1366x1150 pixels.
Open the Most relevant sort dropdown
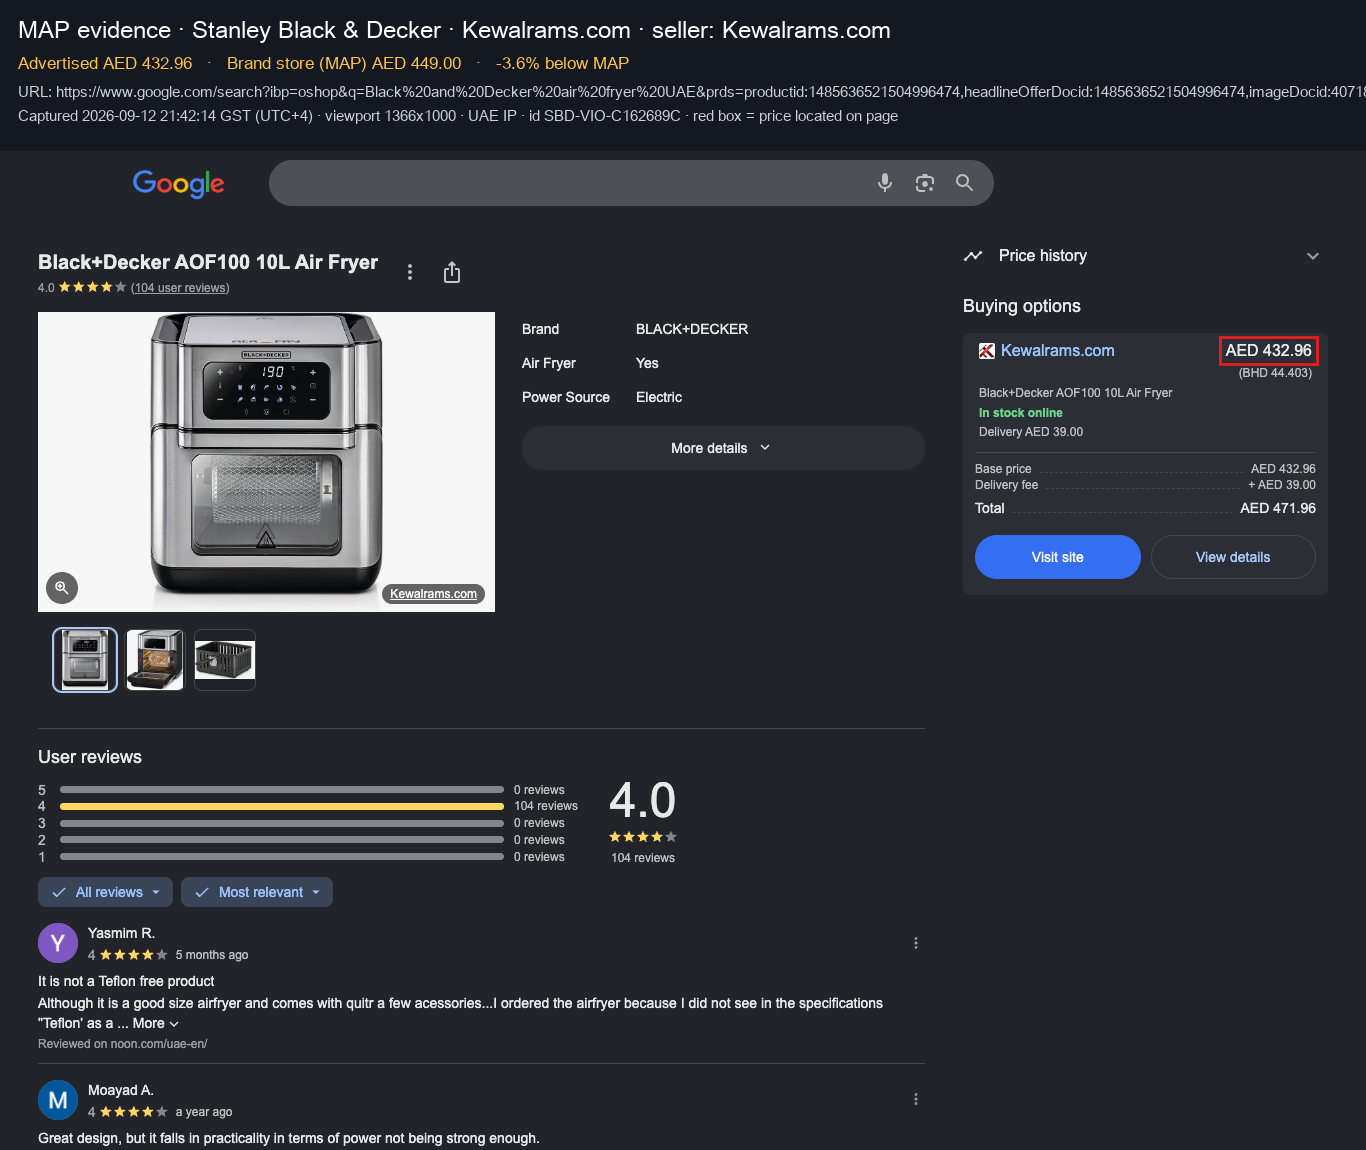pyautogui.click(x=257, y=892)
